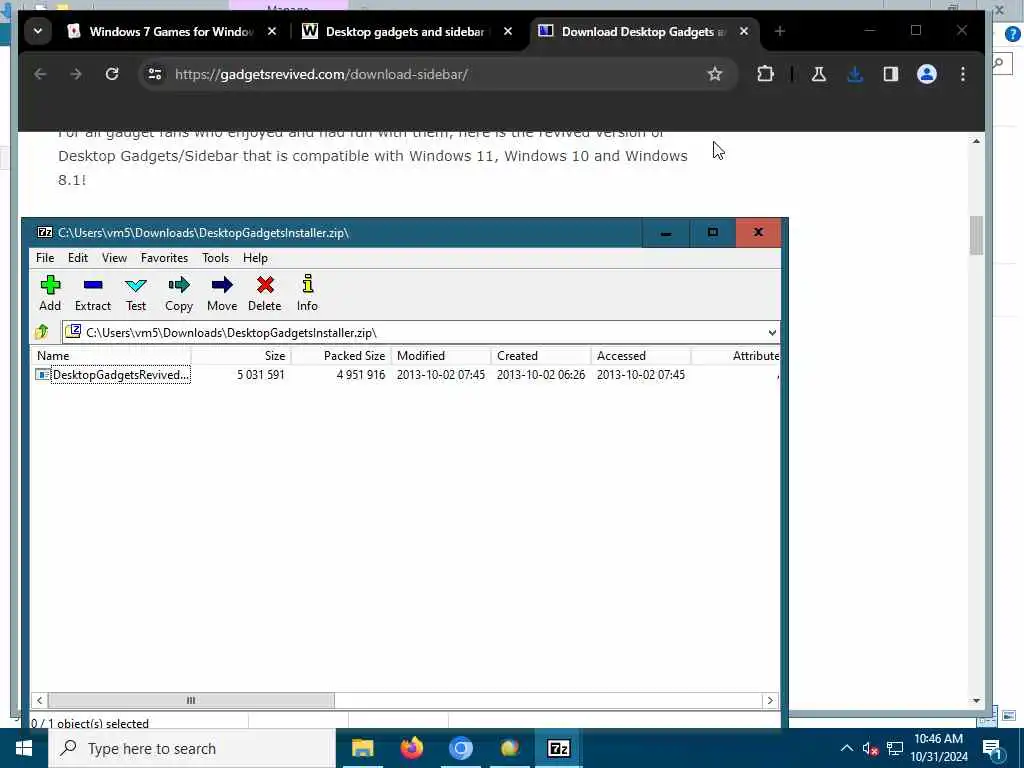Show hidden system tray icons

[x=846, y=748]
